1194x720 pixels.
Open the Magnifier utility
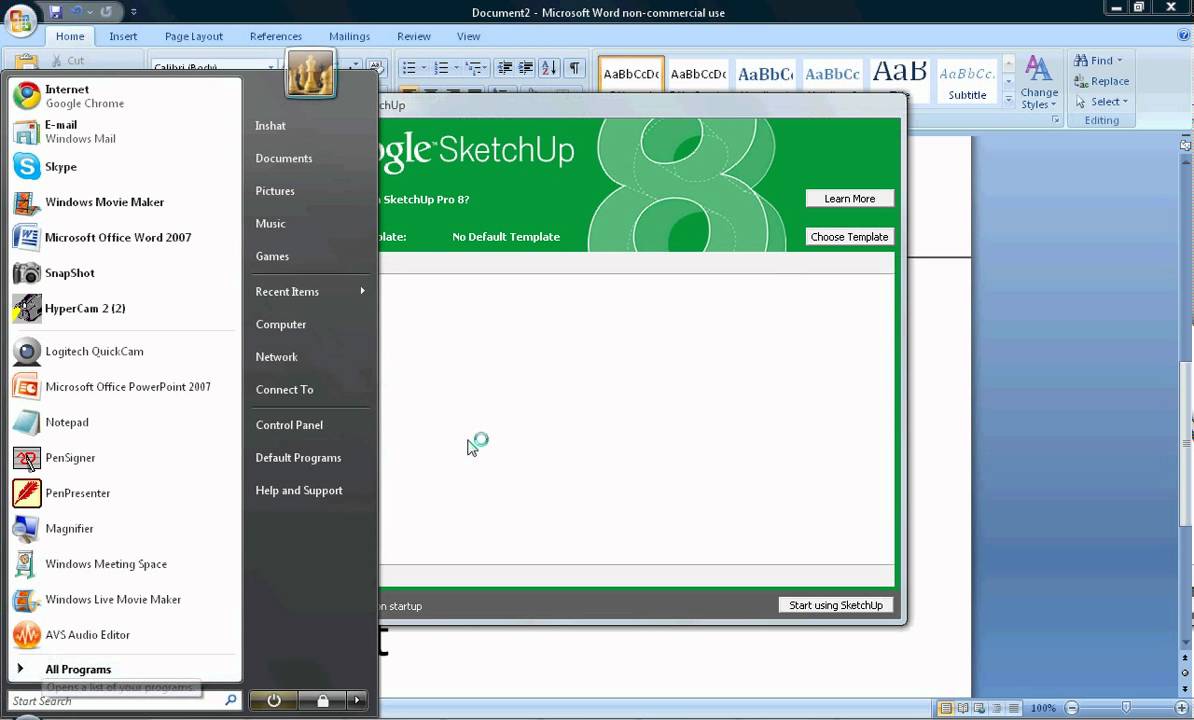(125, 528)
